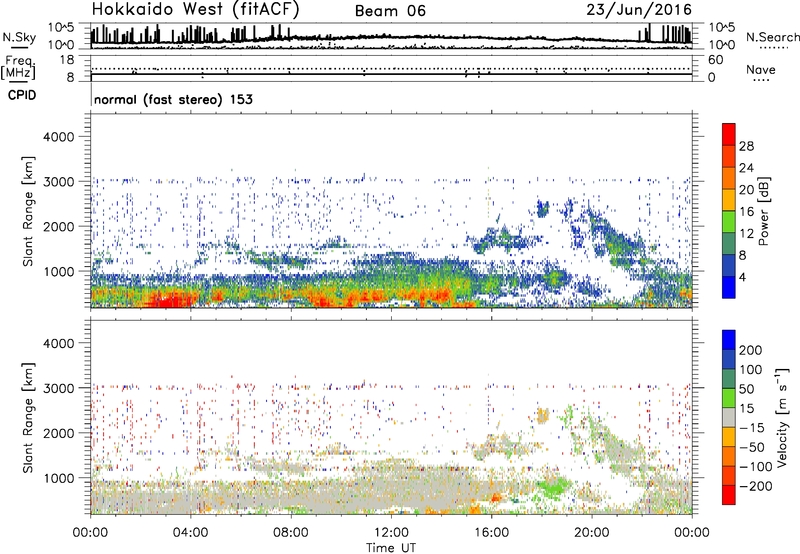Click the '16' power colorbar label
800x554 pixels.
point(746,212)
